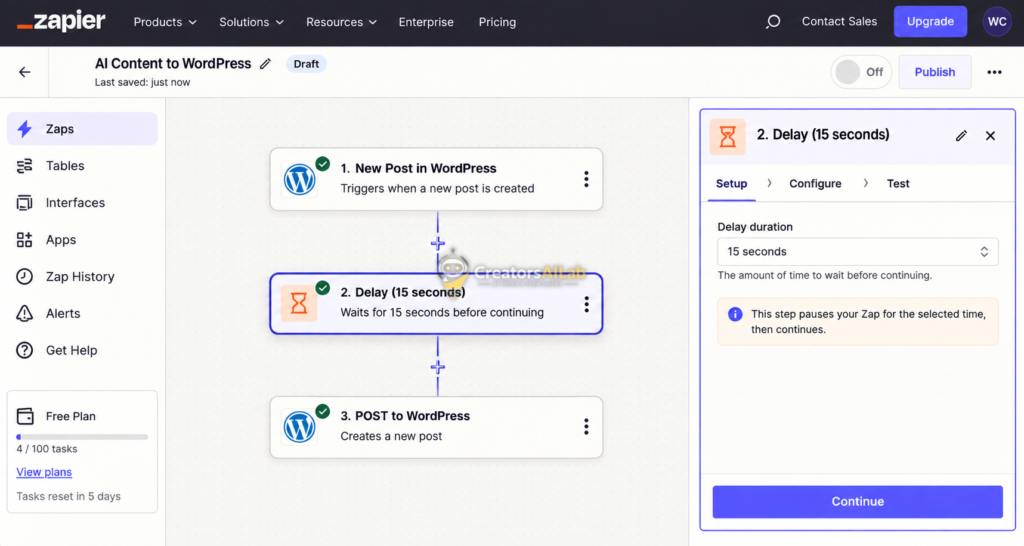Viewport: 1024px width, 546px height.
Task: Click the Zaps lightning bolt icon
Action: (x=25, y=129)
